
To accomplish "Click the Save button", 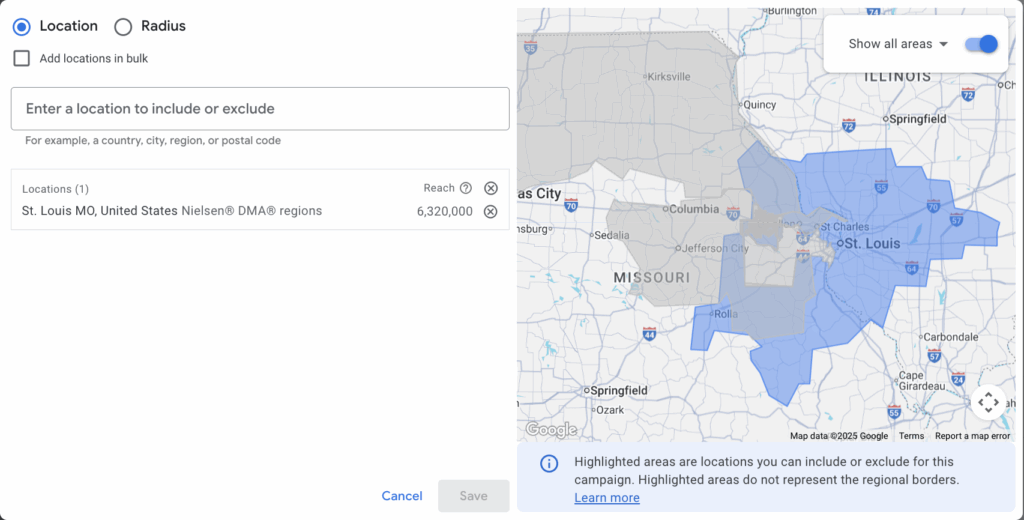I will [x=473, y=496].
